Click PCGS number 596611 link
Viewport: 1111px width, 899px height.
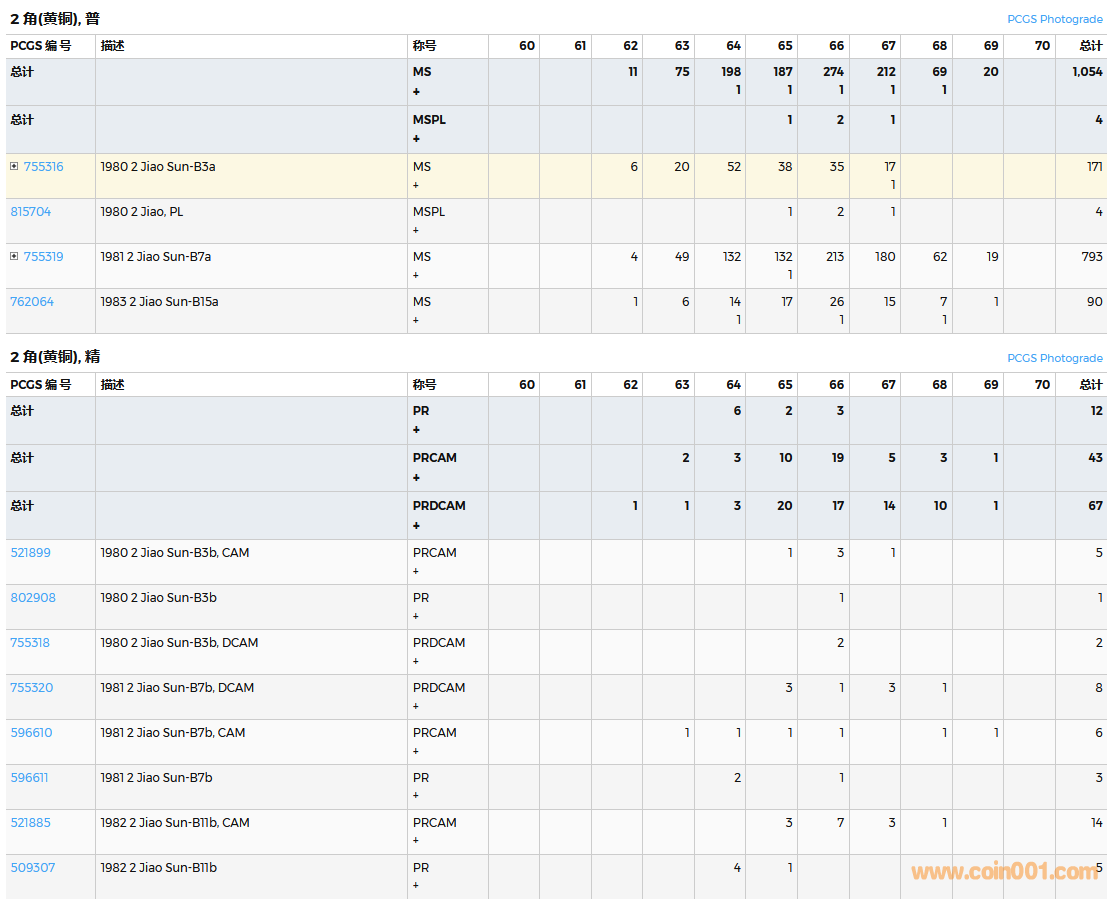pos(29,778)
